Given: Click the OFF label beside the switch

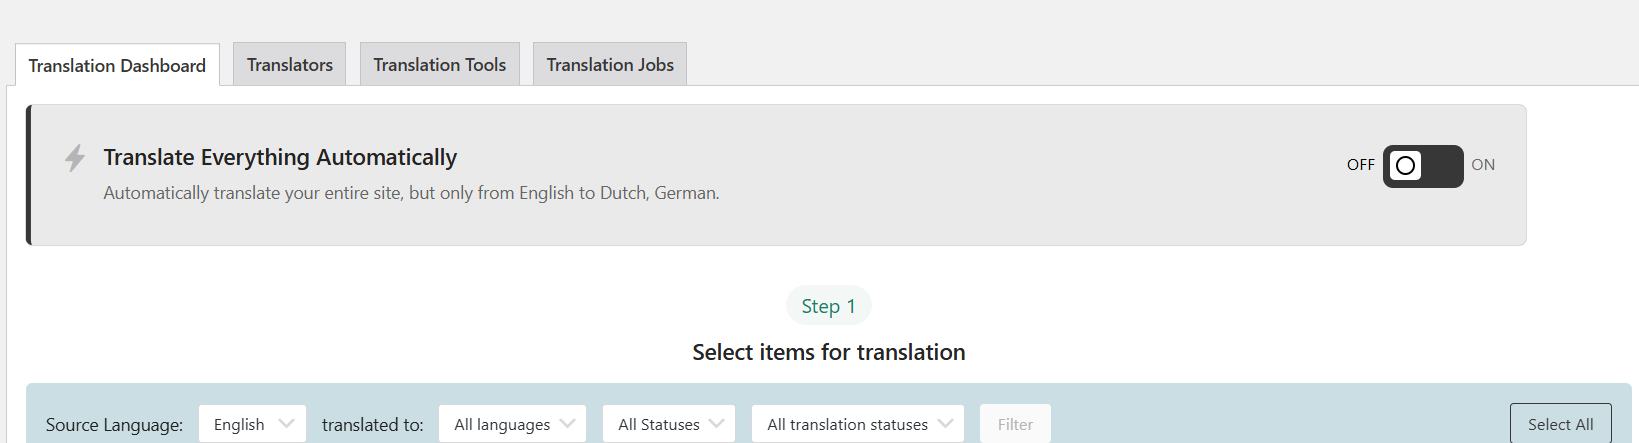Looking at the screenshot, I should [x=1360, y=165].
